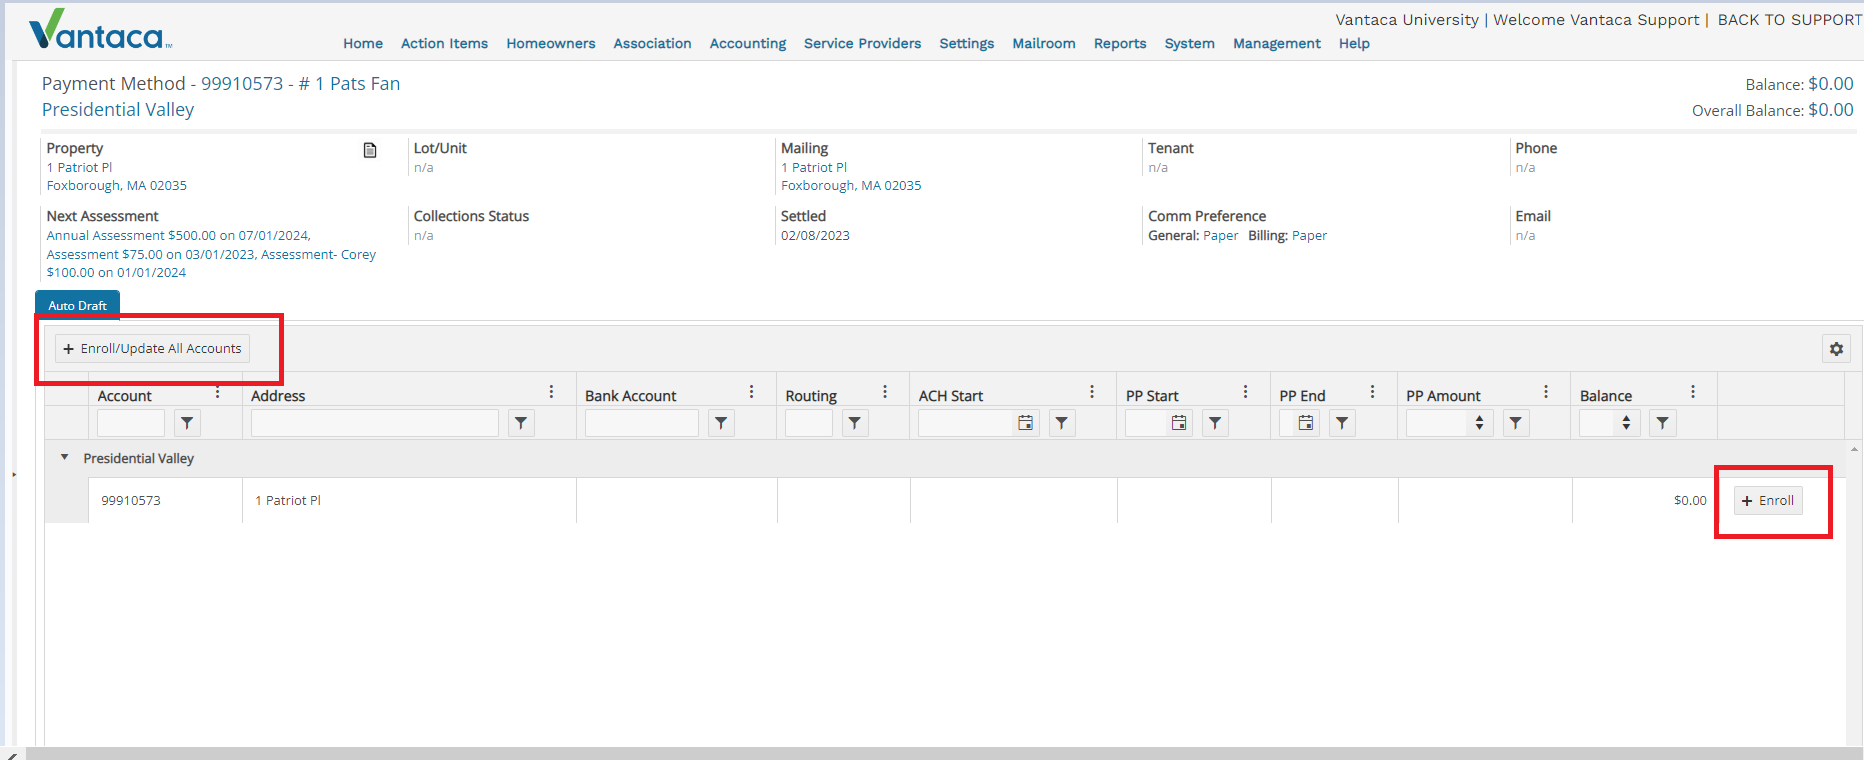Click BACK TO SUPPORT link
The width and height of the screenshot is (1864, 760).
[1790, 20]
